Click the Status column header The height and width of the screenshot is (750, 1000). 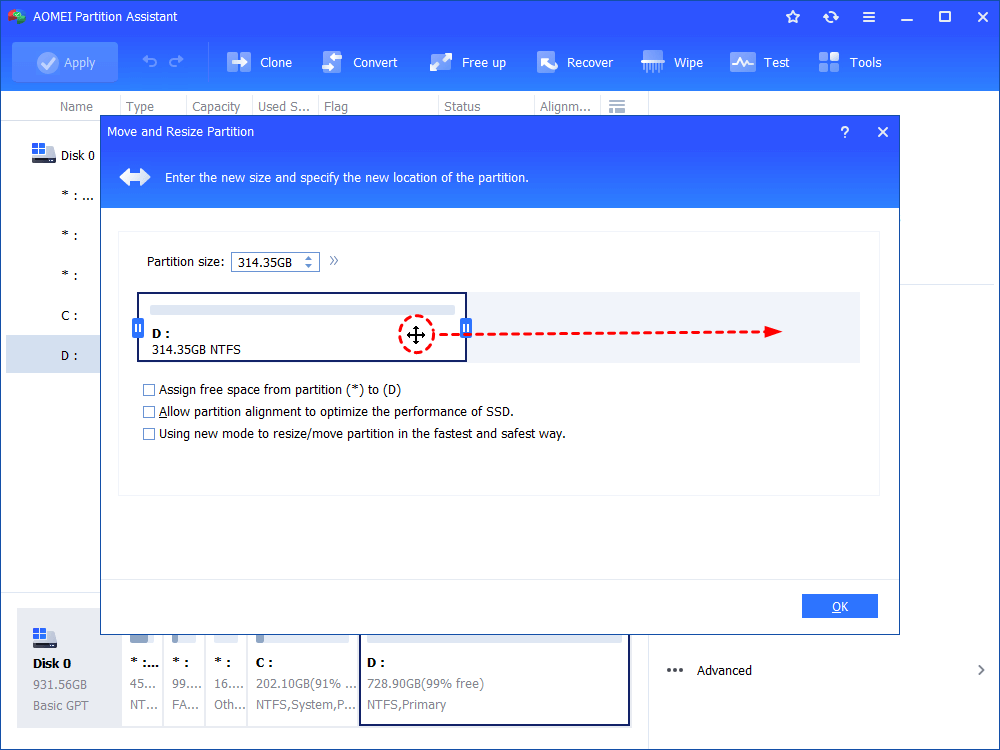point(462,107)
